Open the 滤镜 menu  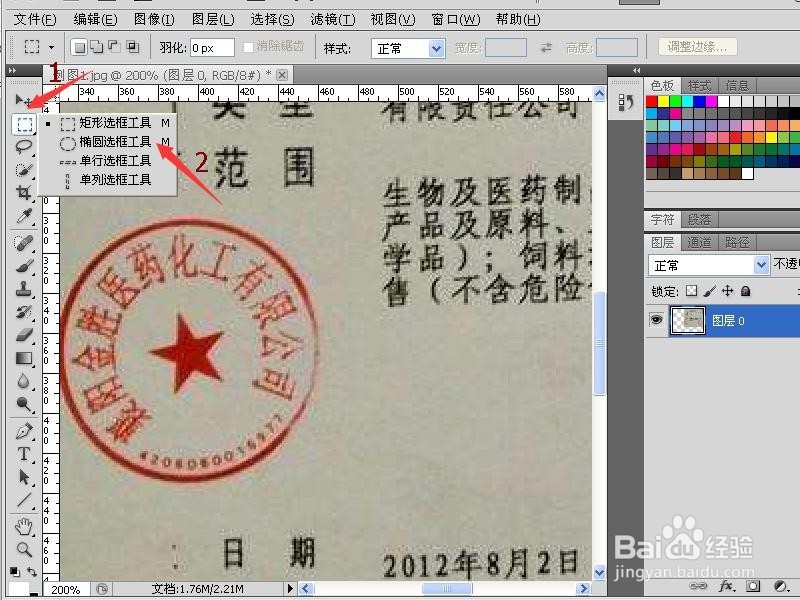[x=333, y=19]
